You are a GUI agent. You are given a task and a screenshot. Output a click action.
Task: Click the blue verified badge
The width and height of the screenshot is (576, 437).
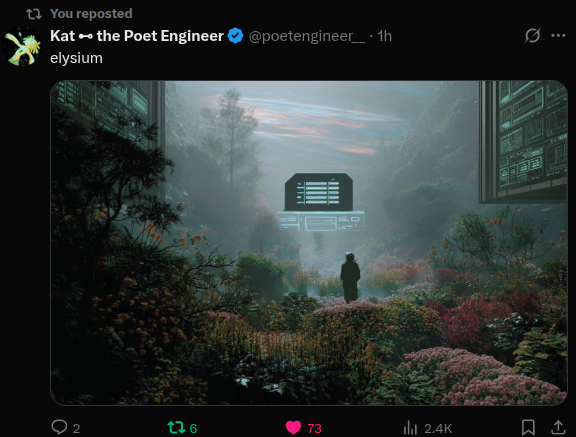pos(235,36)
